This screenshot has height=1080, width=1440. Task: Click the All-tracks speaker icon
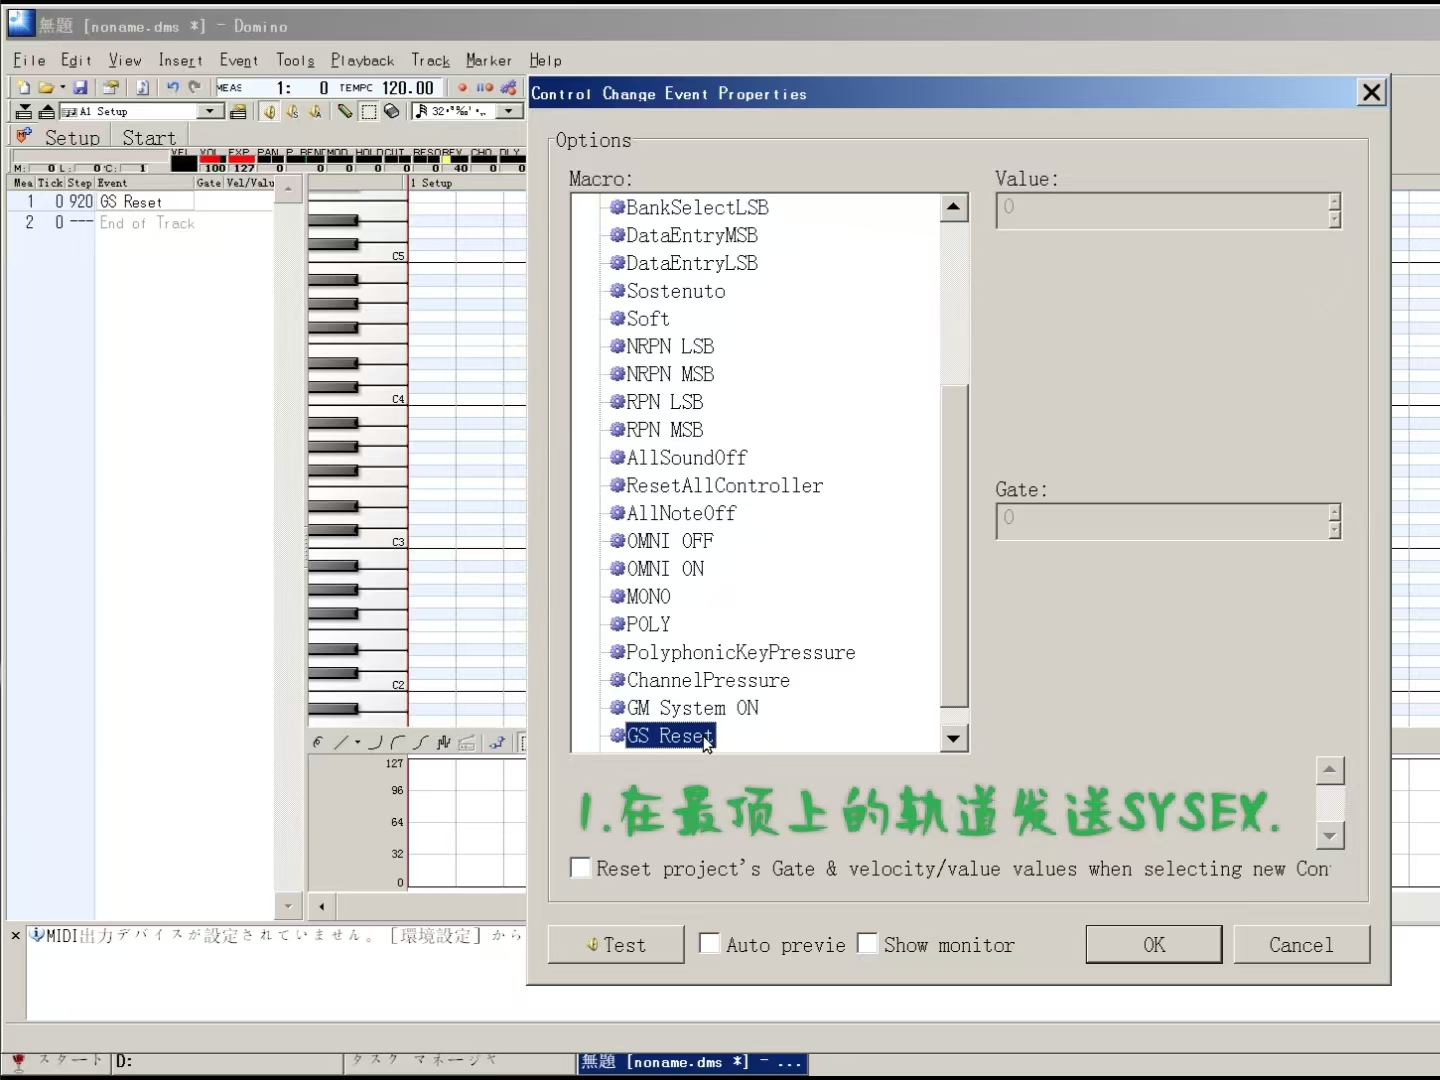[x=315, y=111]
